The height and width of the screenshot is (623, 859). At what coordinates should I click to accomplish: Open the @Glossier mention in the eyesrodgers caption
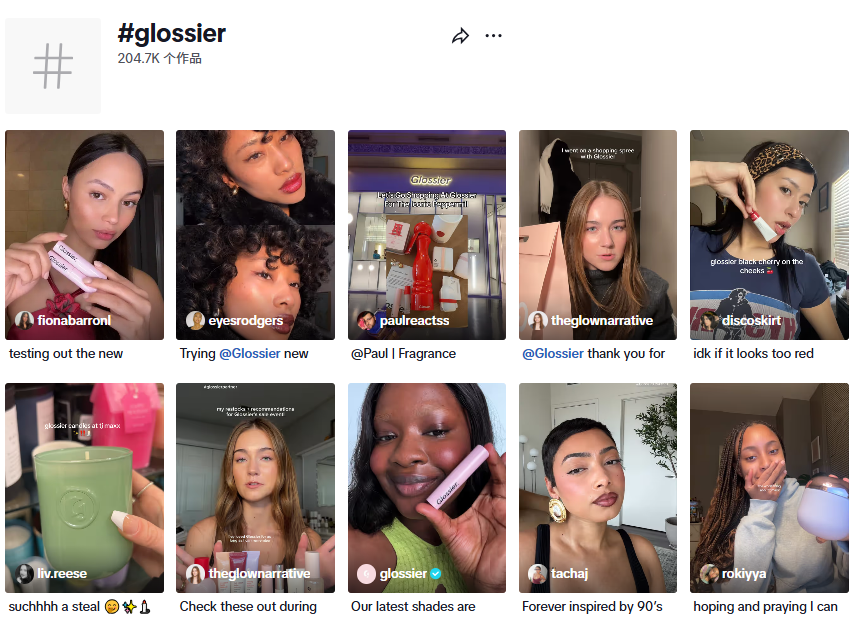[x=250, y=354]
